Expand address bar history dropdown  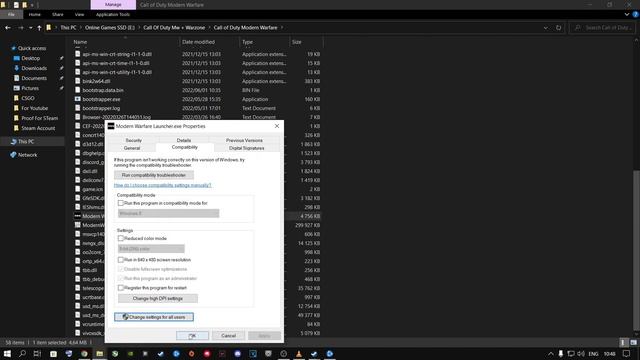point(546,28)
